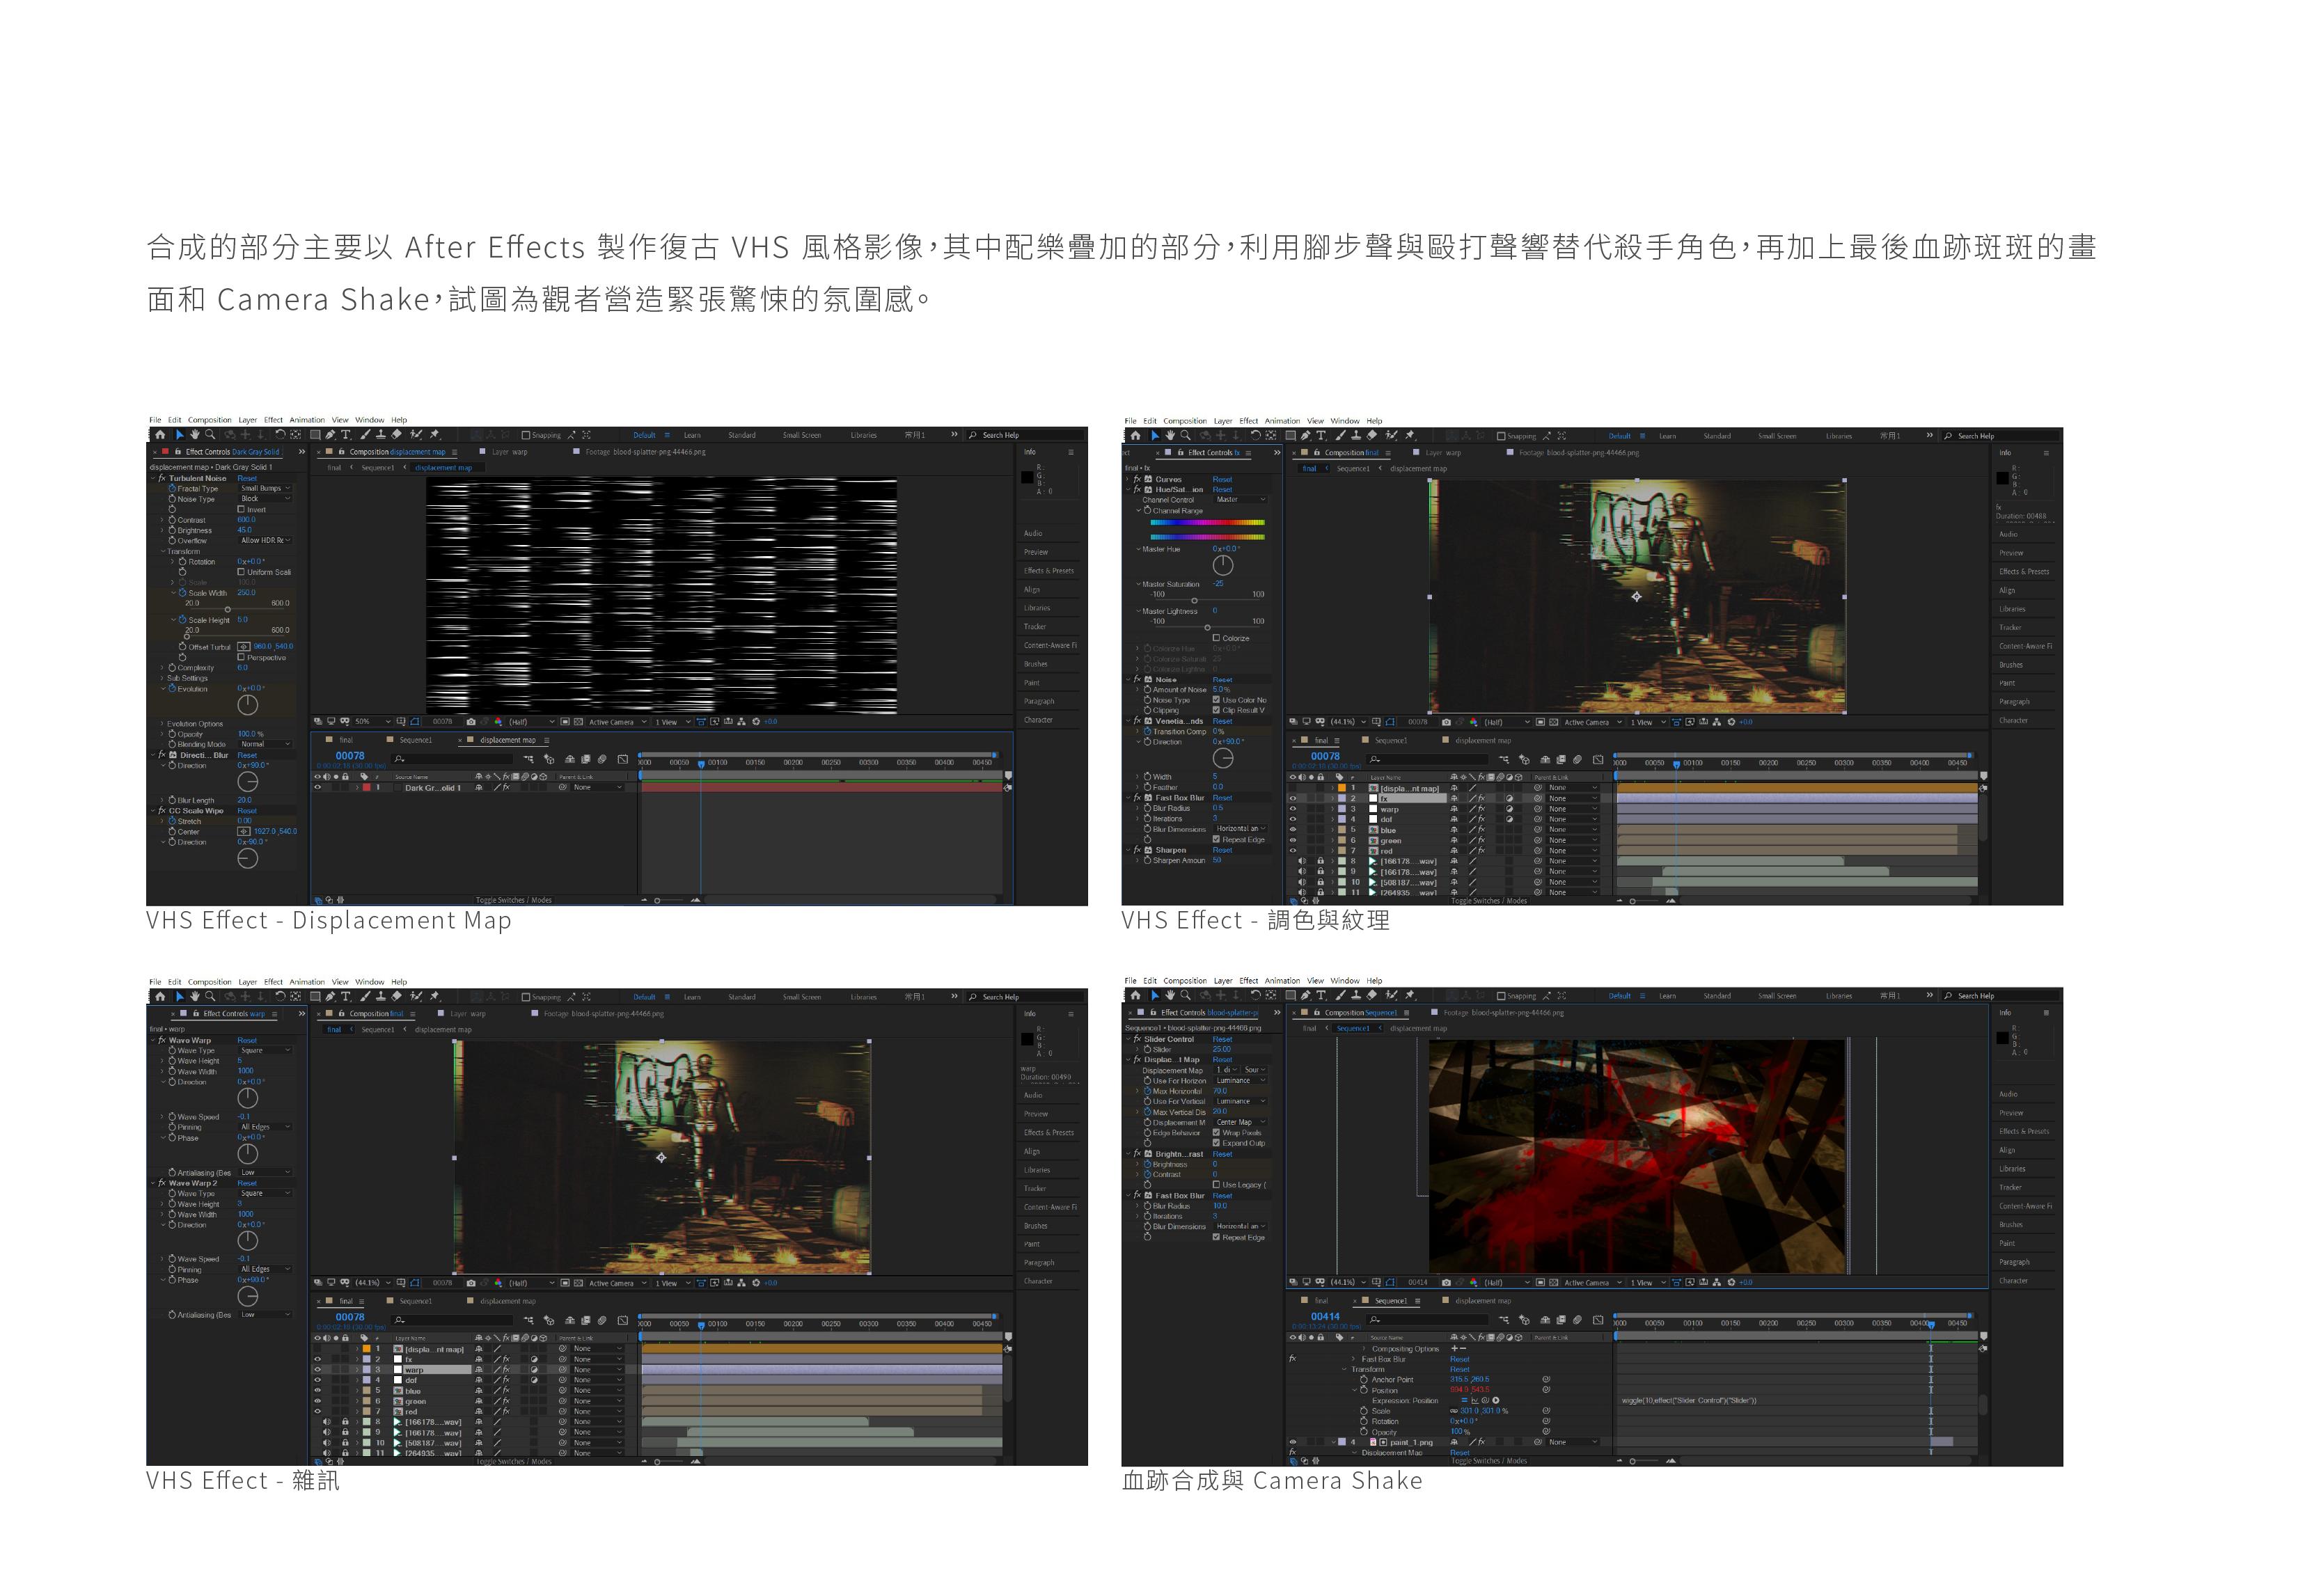Click the parent pick whip of paint_1.png layer
The image size is (2321, 1596).
coord(1538,1442)
